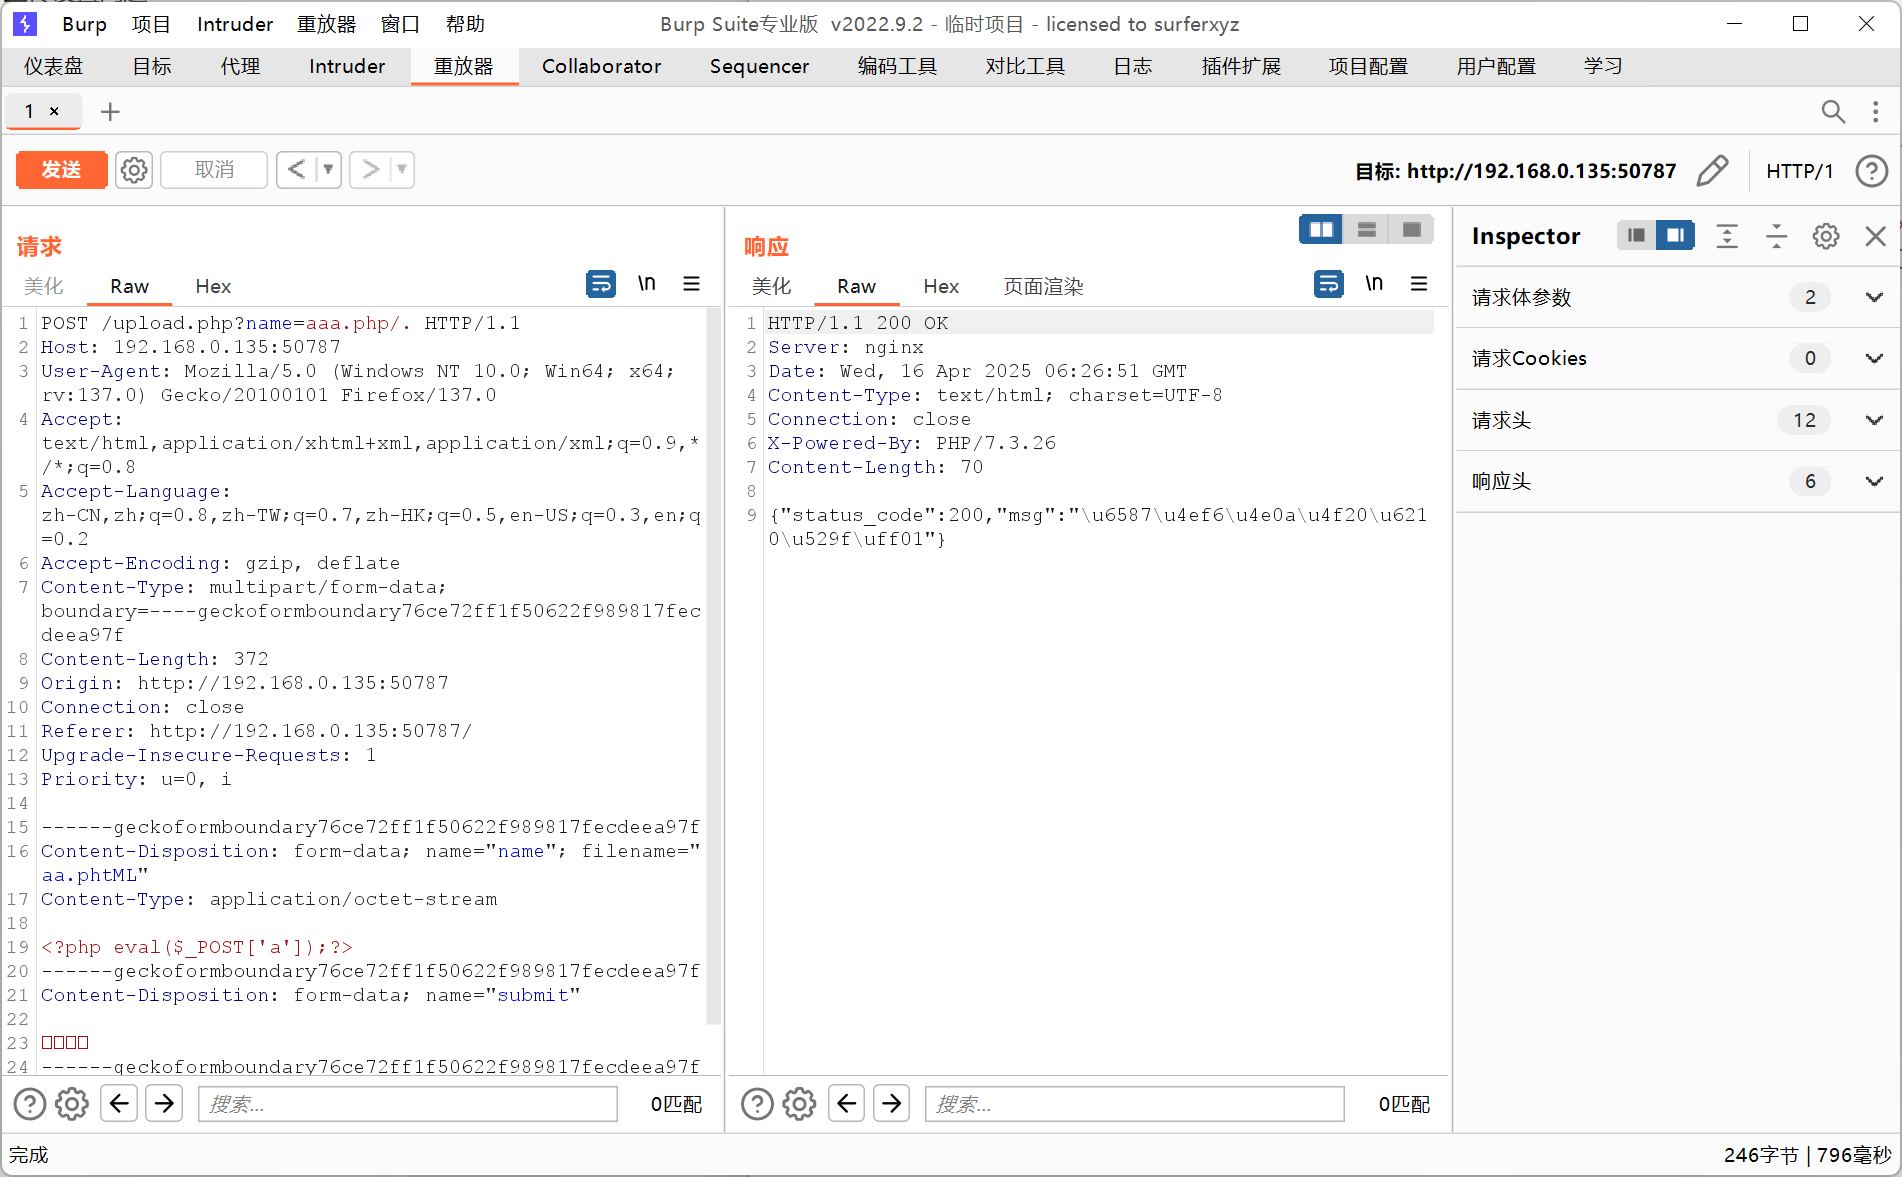
Task: Open the previous-history dropdown arrow
Action: (328, 170)
